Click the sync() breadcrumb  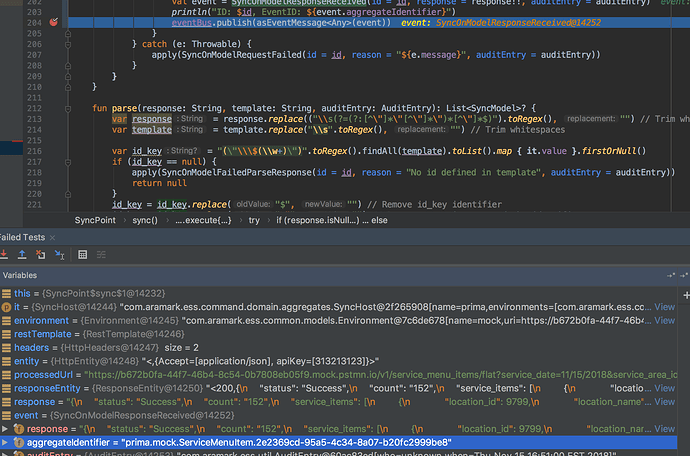click(x=145, y=220)
